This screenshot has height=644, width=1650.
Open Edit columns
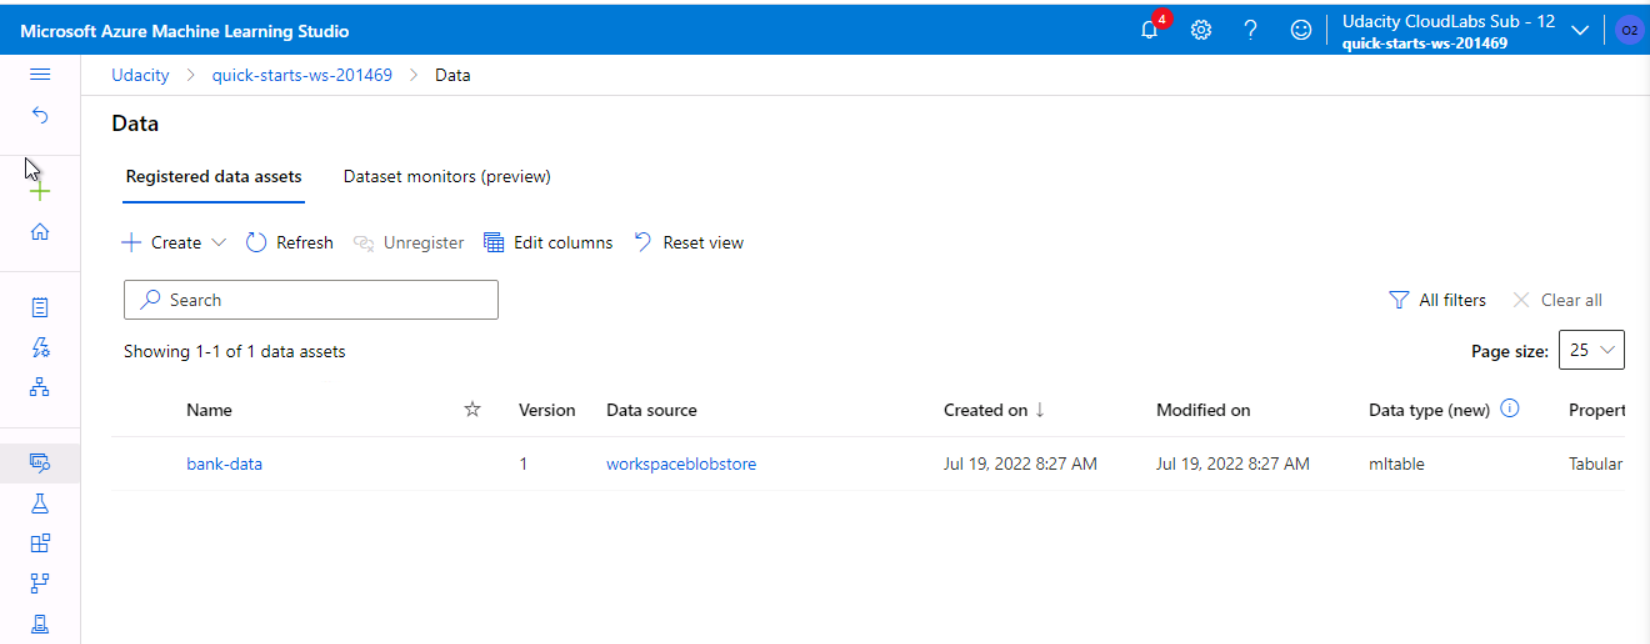pos(548,242)
